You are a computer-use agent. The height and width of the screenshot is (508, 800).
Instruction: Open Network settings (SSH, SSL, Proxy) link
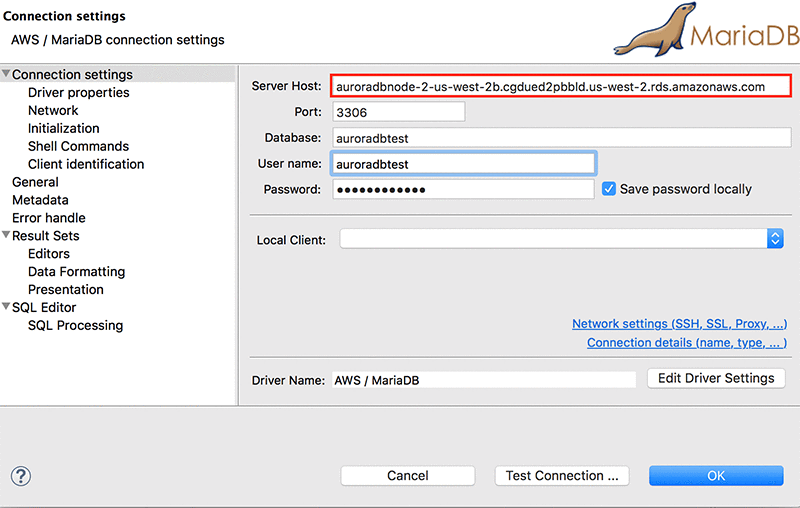[x=680, y=323]
